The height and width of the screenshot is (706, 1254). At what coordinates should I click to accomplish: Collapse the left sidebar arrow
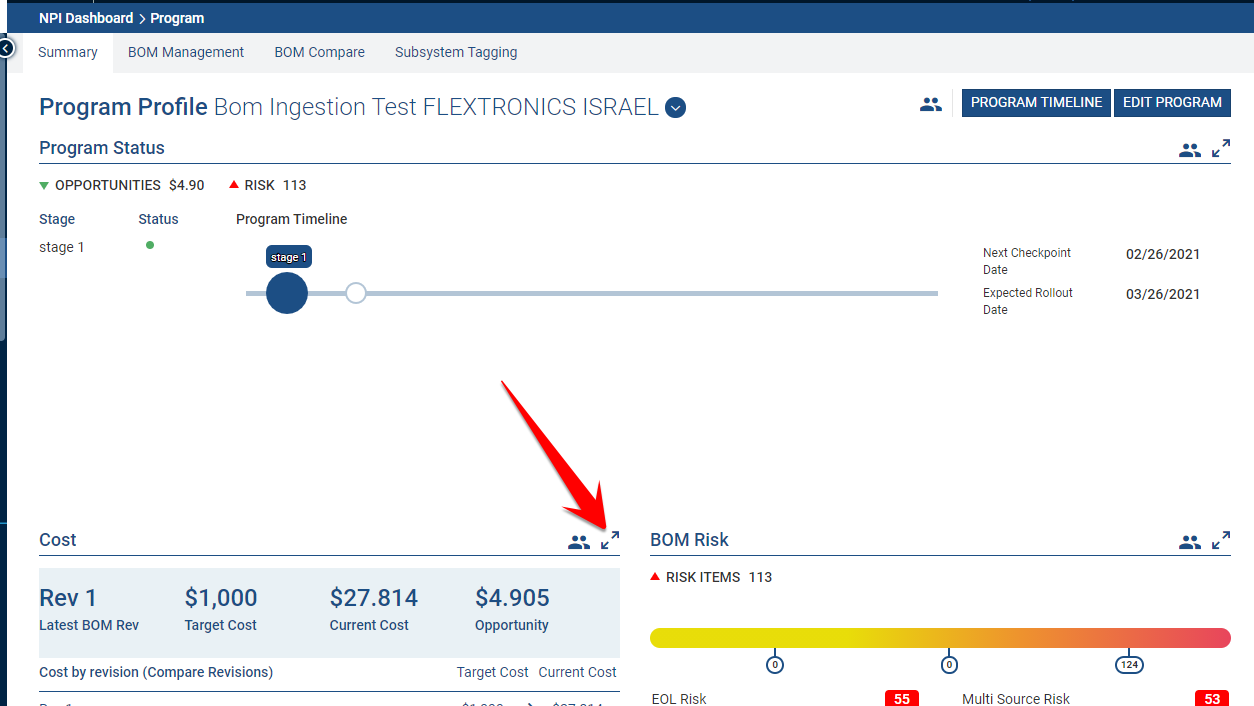6,48
